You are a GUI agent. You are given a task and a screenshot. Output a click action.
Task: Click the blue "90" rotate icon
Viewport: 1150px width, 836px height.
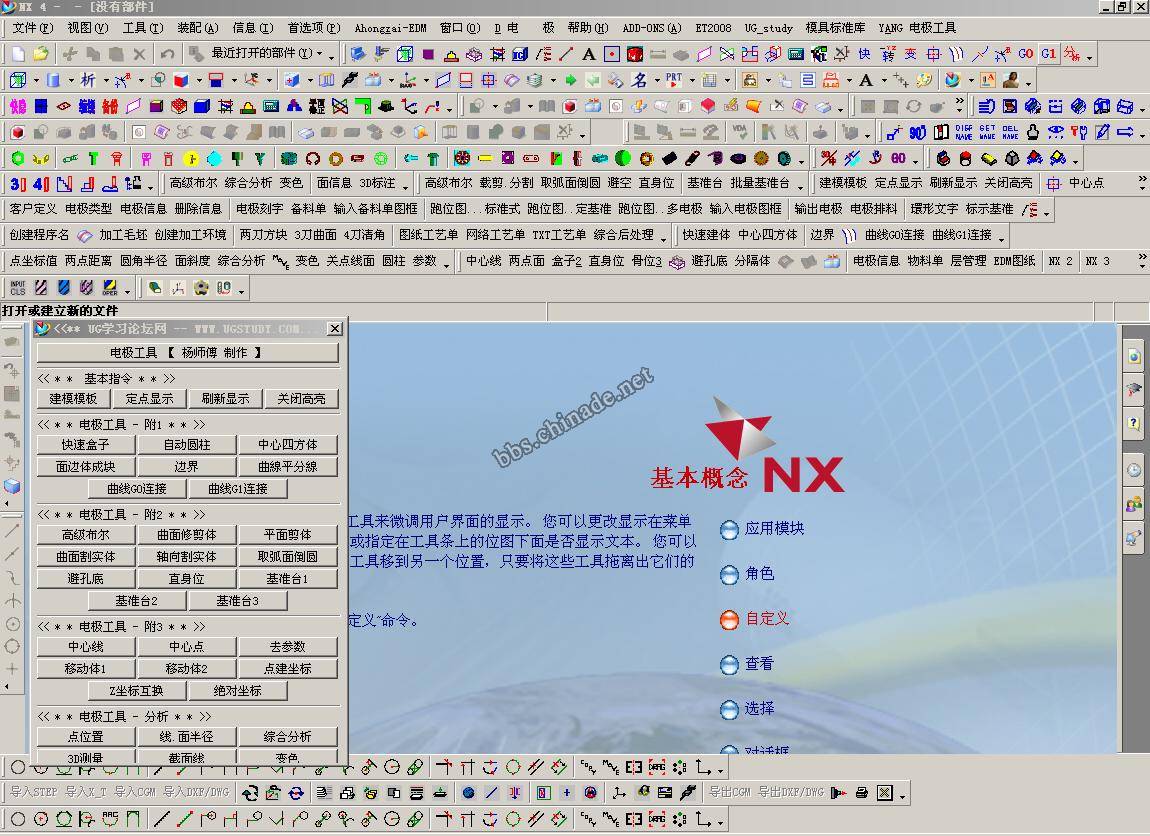[918, 133]
